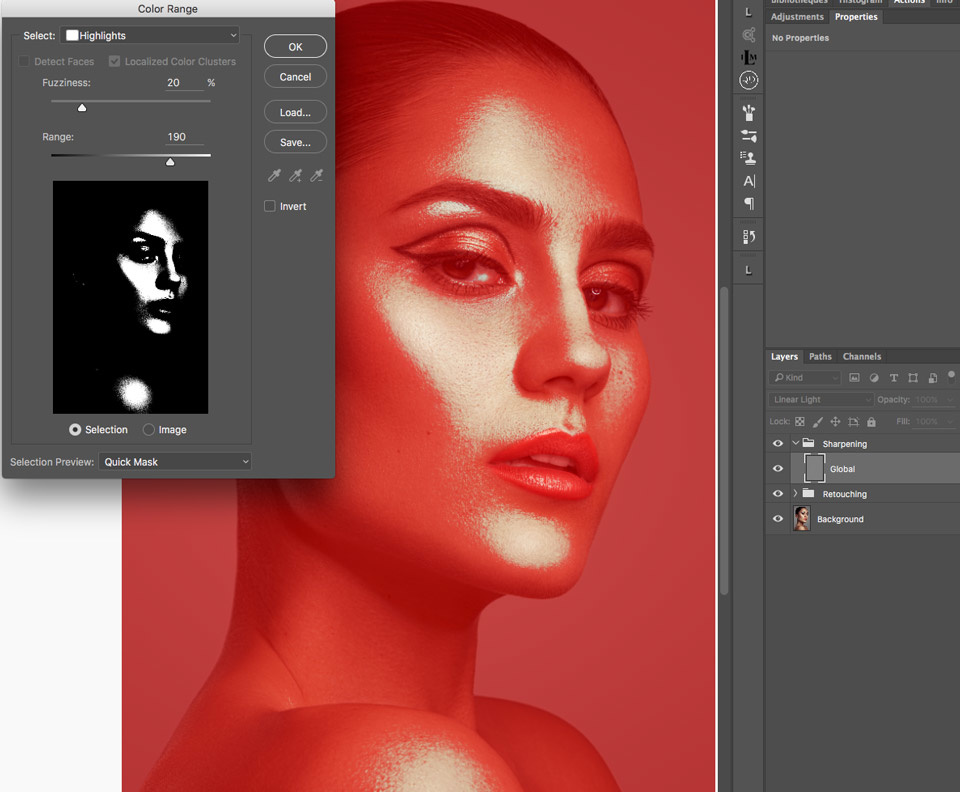
Task: Switch to the Channels tab
Action: point(861,356)
